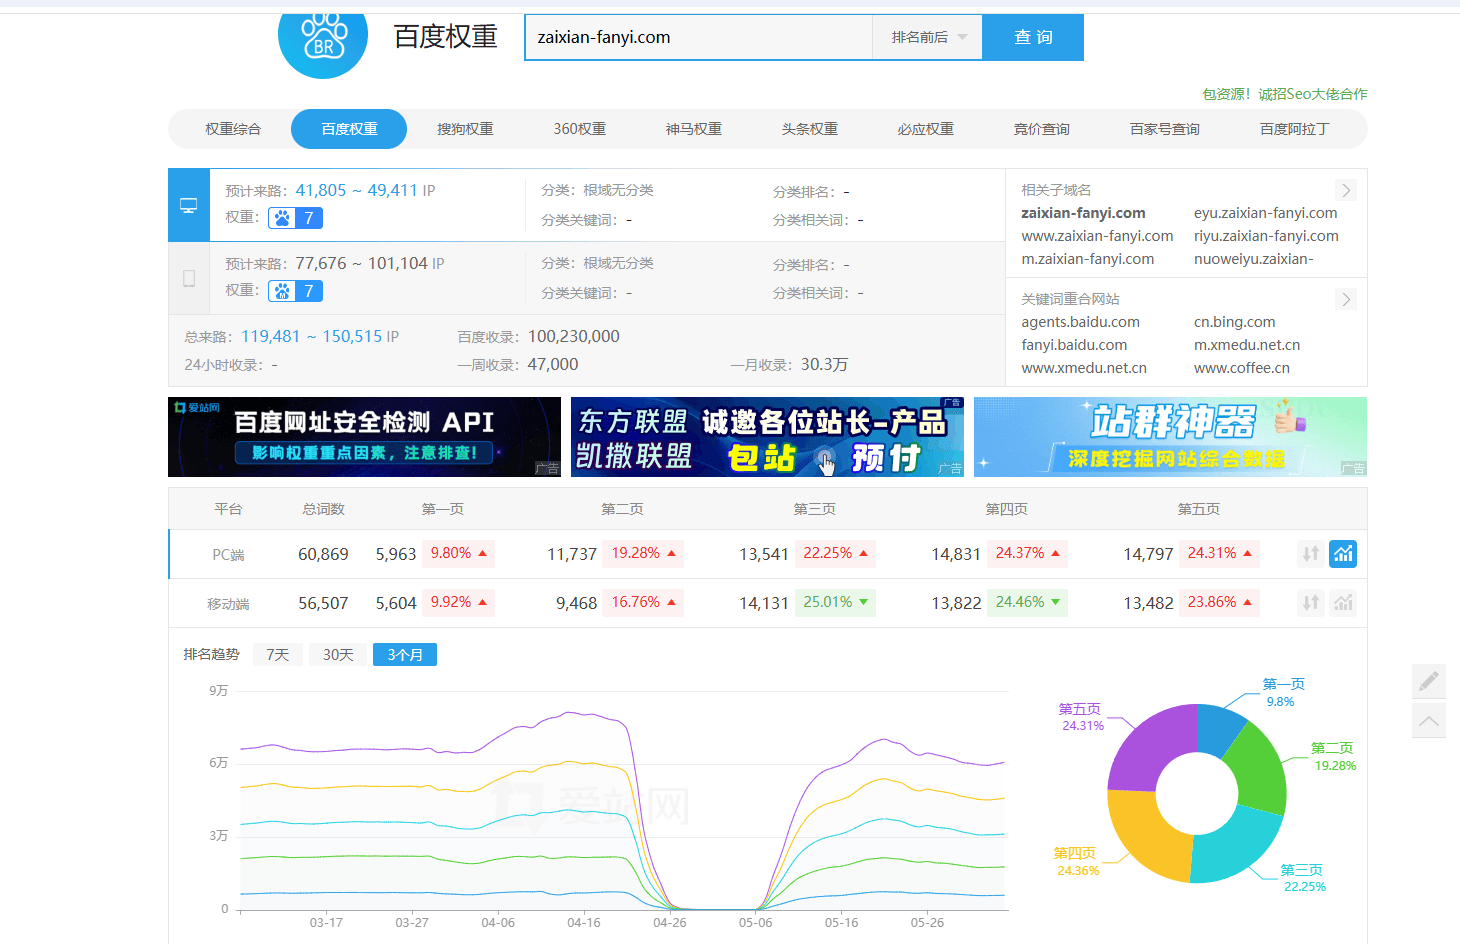1460x944 pixels.
Task: Open fanyi.baidu.com link
Action: pos(1074,345)
